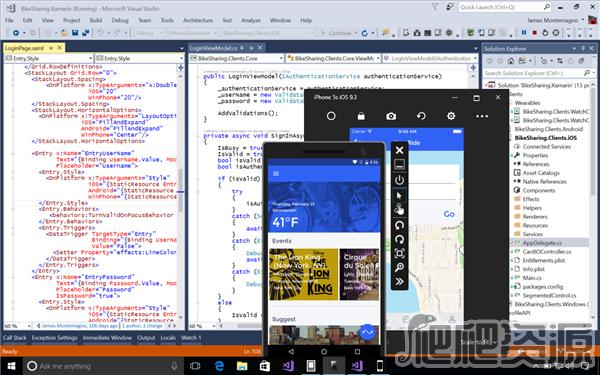Click the fit-to-screen icon in emulator toolbar
The width and height of the screenshot is (600, 375).
click(399, 253)
